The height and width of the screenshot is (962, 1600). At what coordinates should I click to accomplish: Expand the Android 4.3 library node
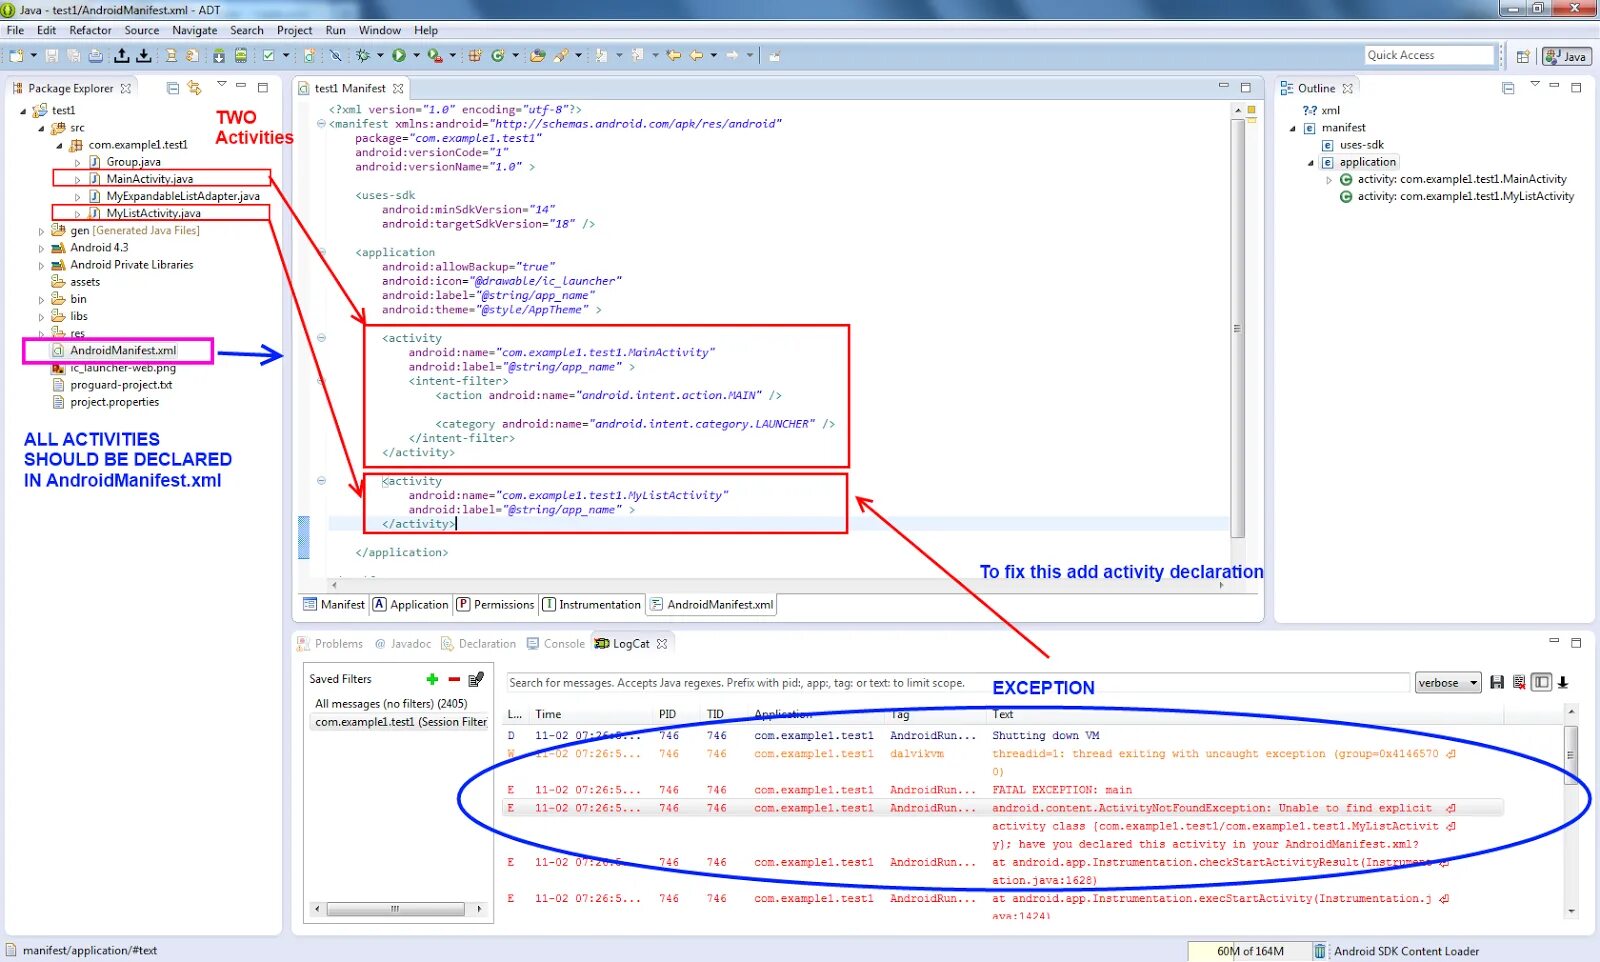[x=42, y=248]
